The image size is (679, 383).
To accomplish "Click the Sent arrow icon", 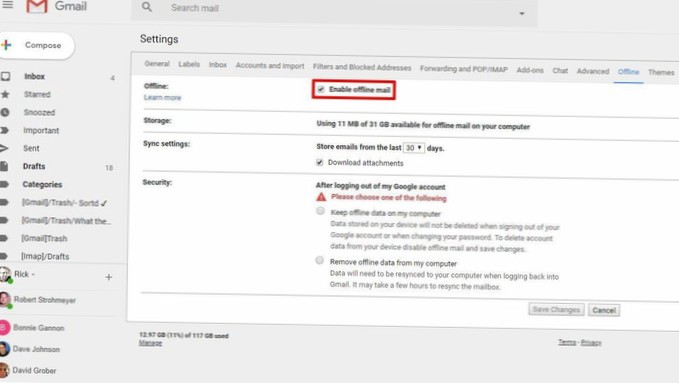I will click(x=4, y=148).
